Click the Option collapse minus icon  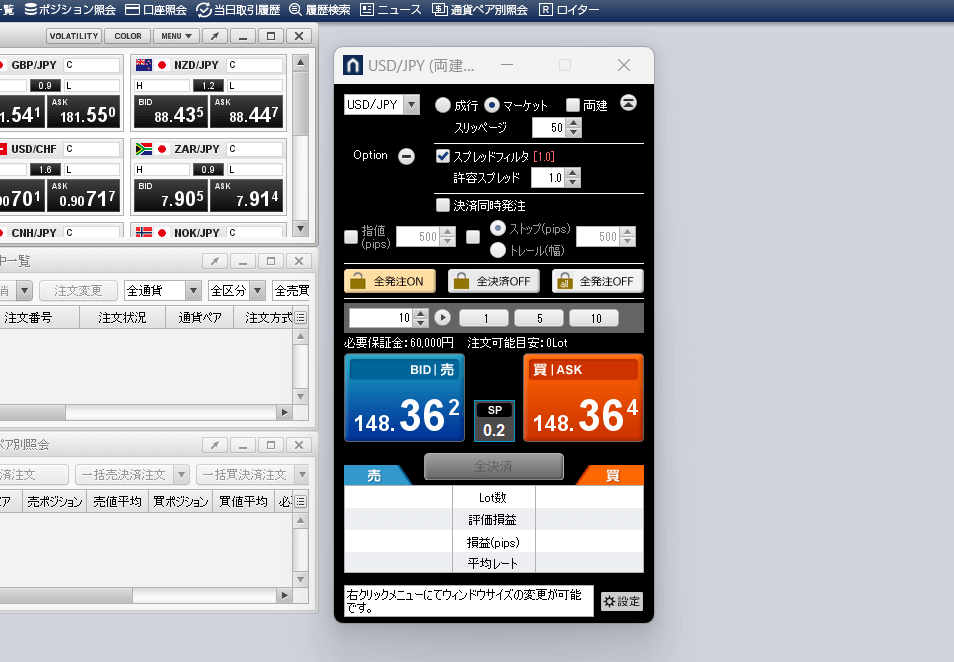(x=406, y=156)
